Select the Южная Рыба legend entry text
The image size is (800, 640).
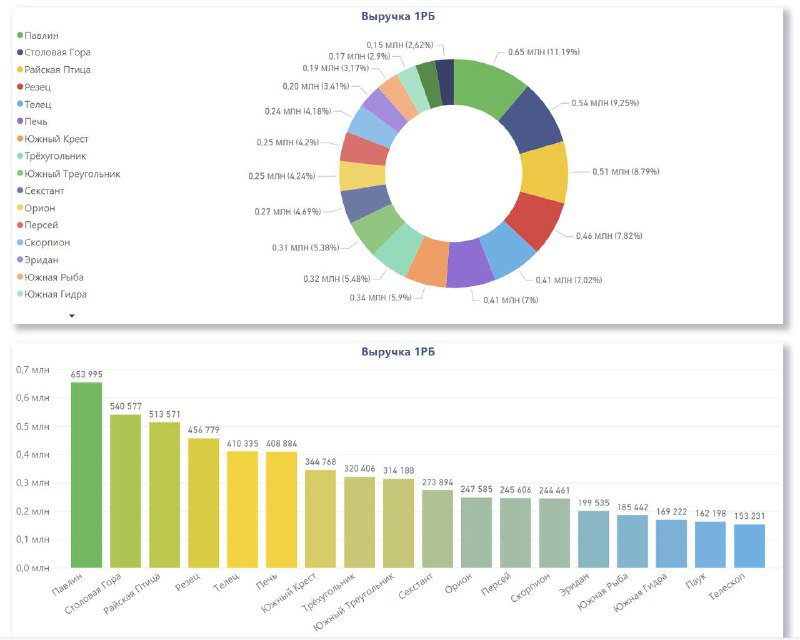click(x=54, y=277)
